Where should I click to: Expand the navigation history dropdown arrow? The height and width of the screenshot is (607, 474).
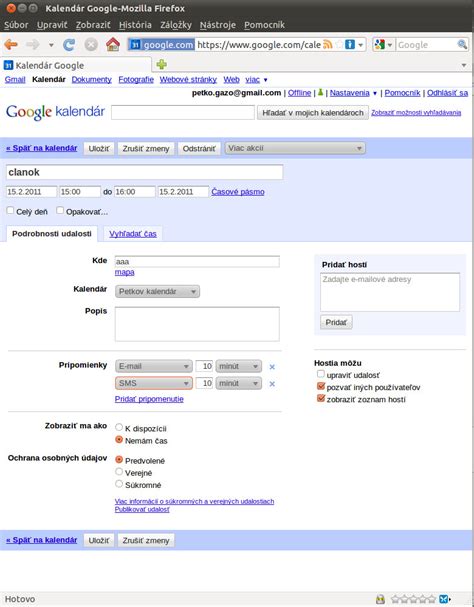(x=51, y=45)
